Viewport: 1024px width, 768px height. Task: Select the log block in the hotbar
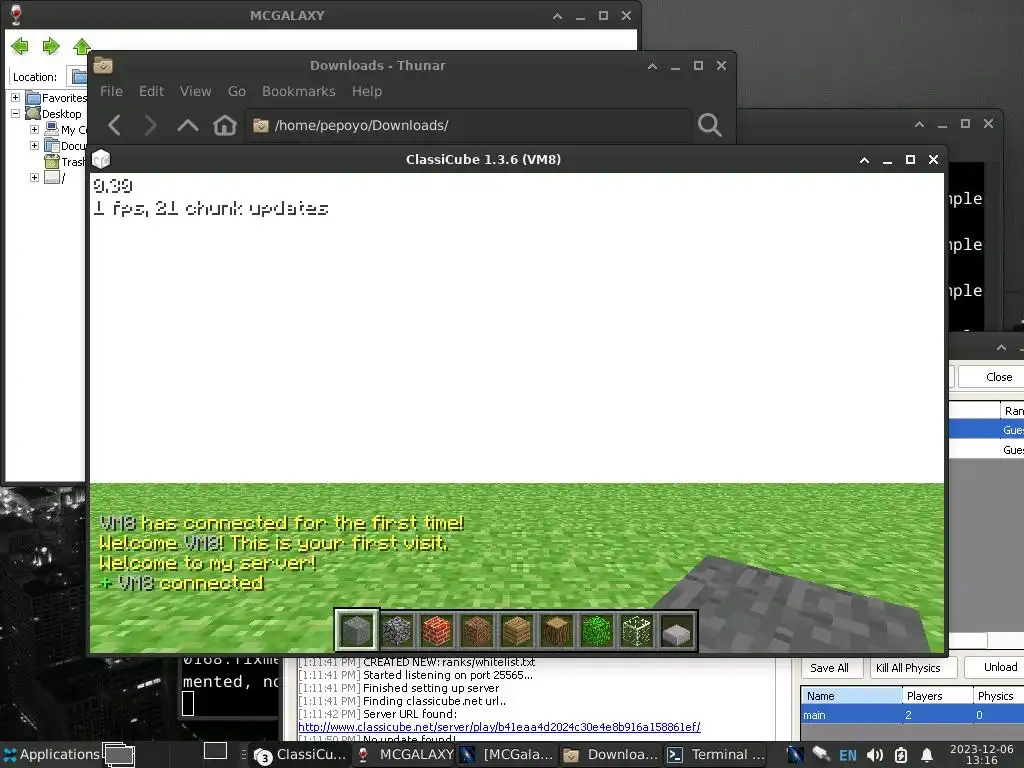click(556, 631)
